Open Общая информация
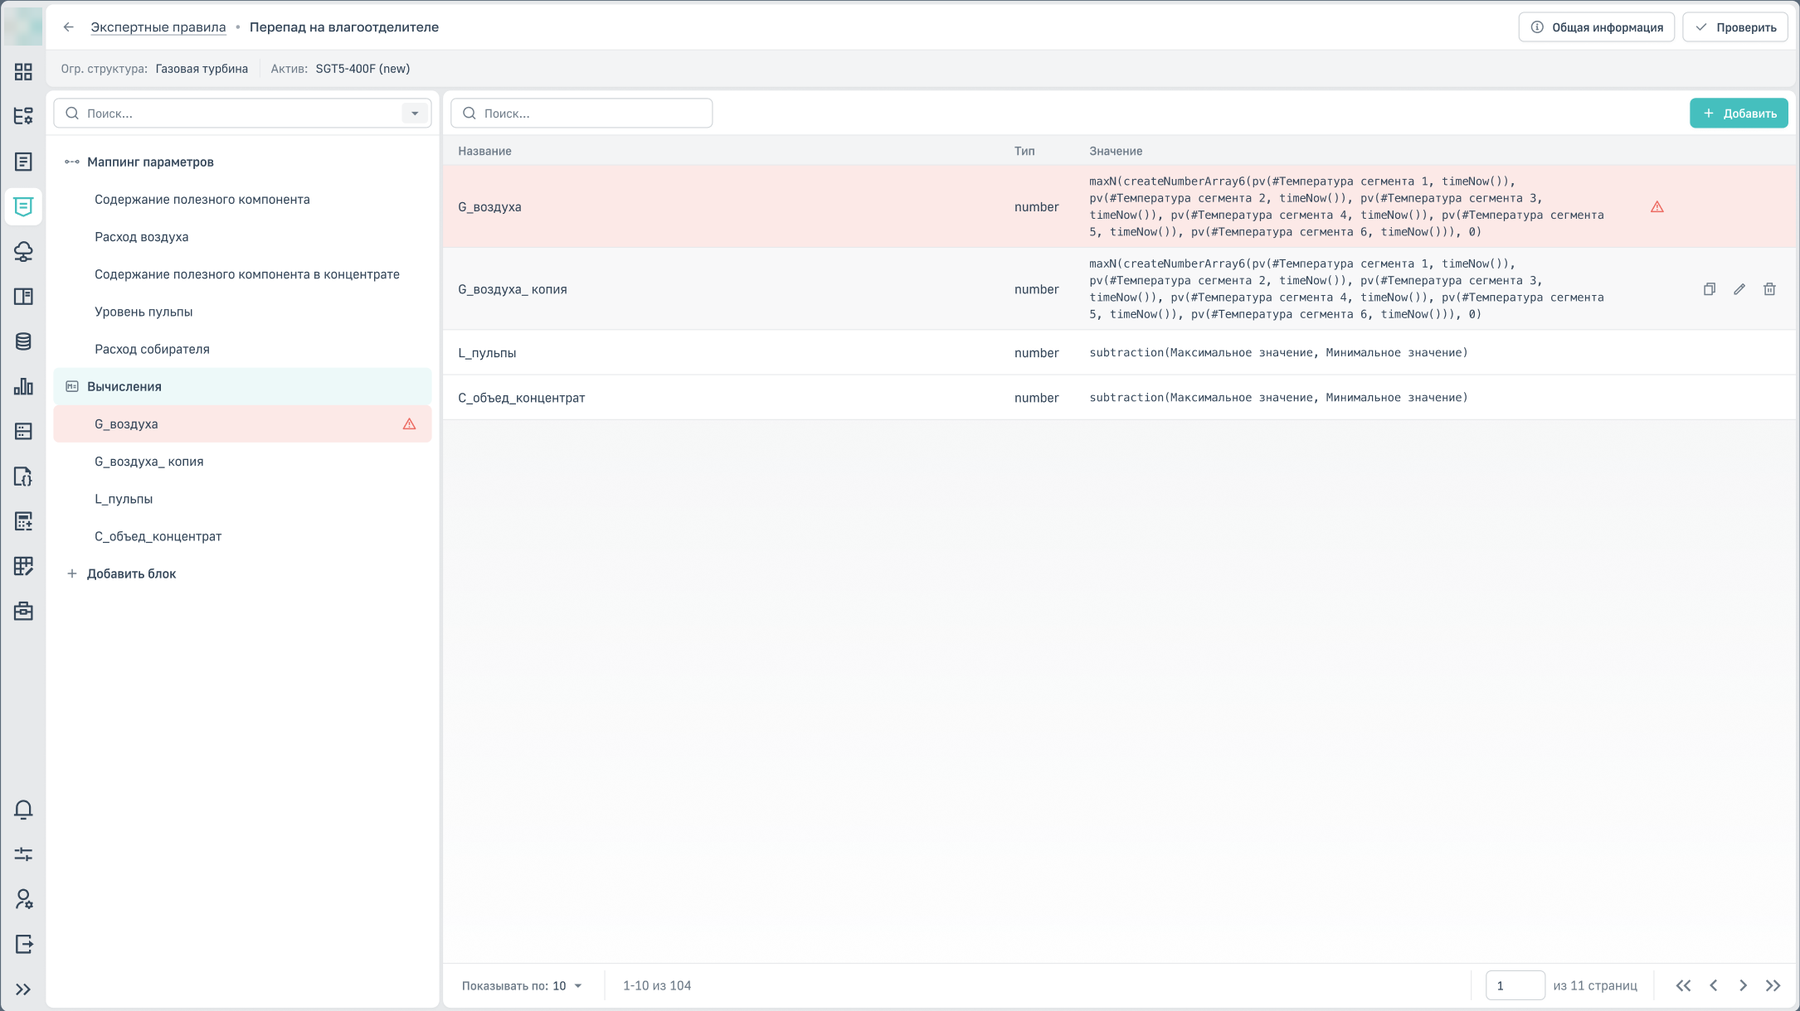Screen dimensions: 1800x1011 1596,27
